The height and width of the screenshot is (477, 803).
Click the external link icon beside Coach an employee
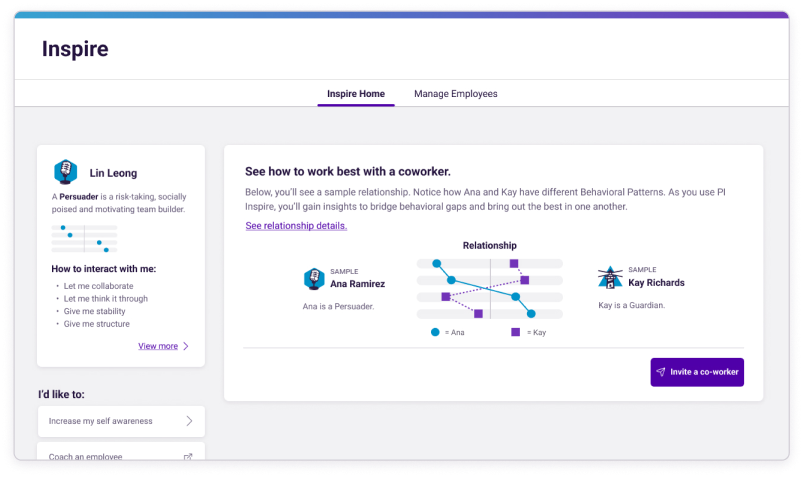click(x=188, y=457)
